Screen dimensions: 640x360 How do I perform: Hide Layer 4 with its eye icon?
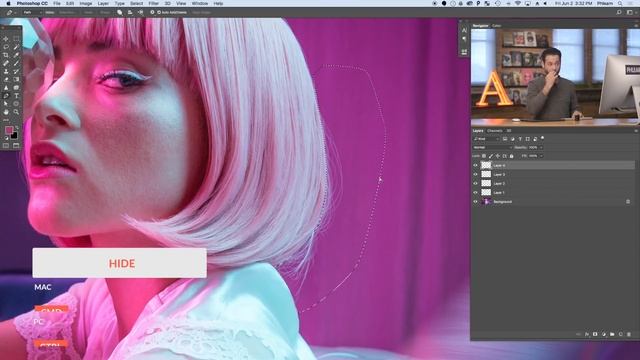475,165
